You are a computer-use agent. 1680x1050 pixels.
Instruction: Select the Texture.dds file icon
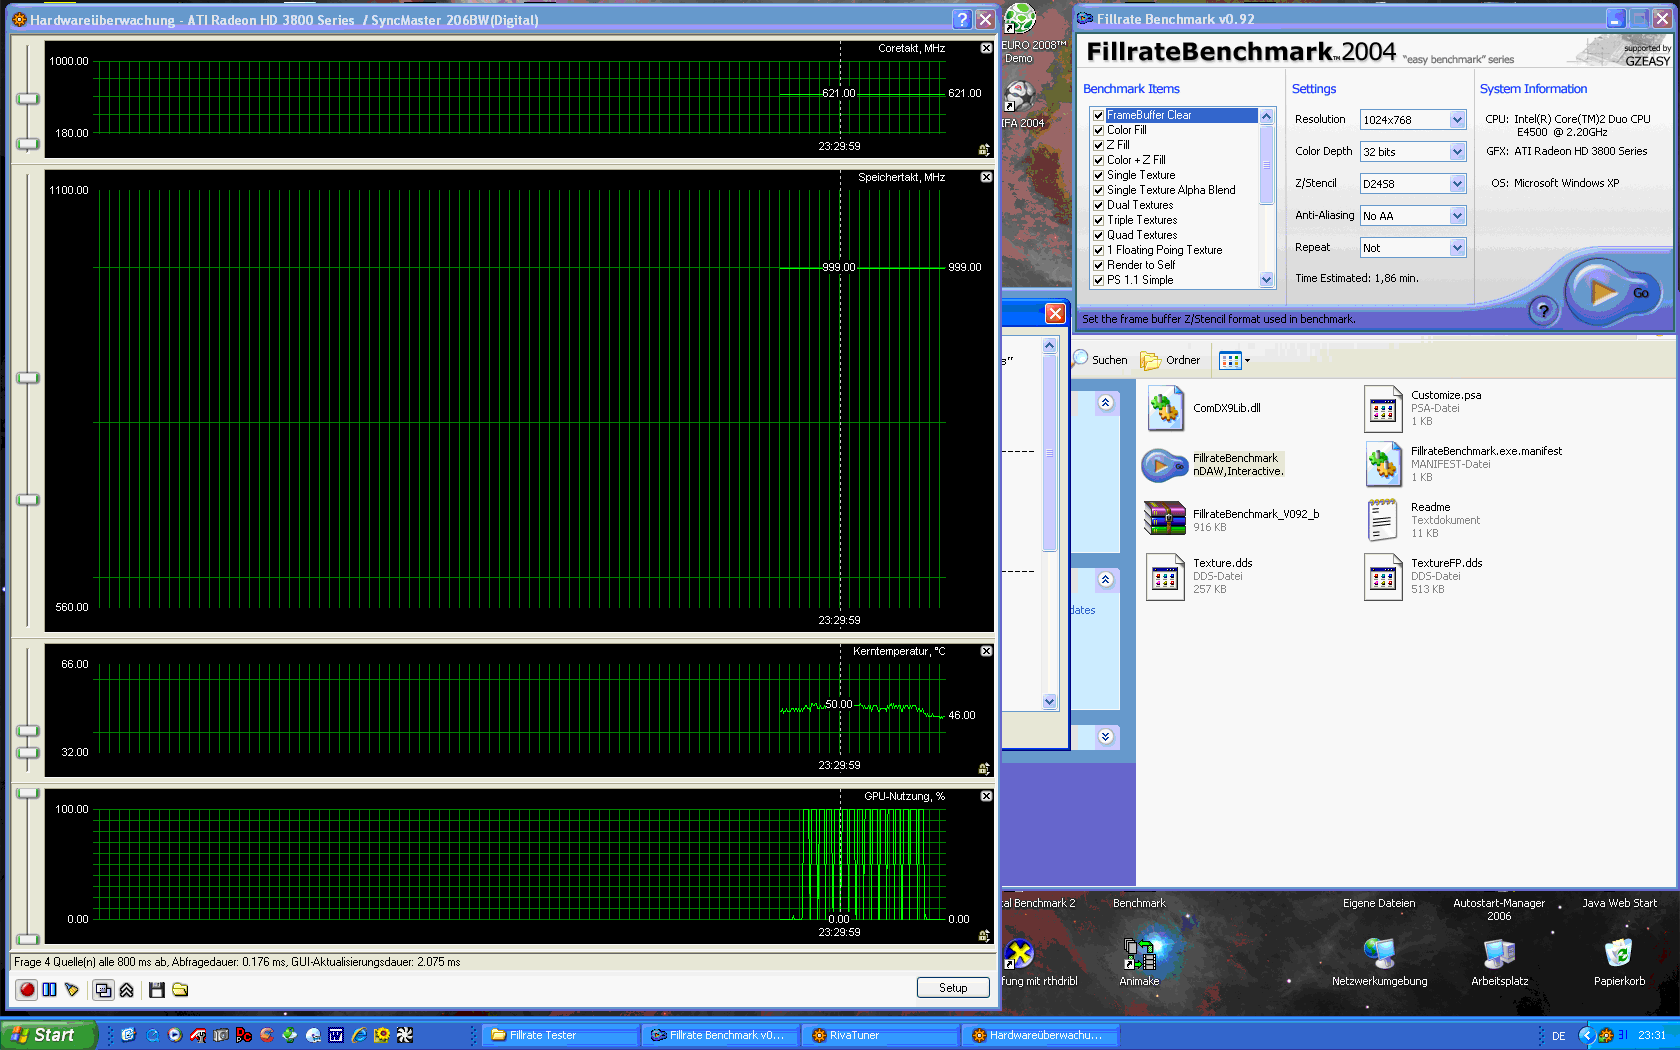tap(1166, 577)
